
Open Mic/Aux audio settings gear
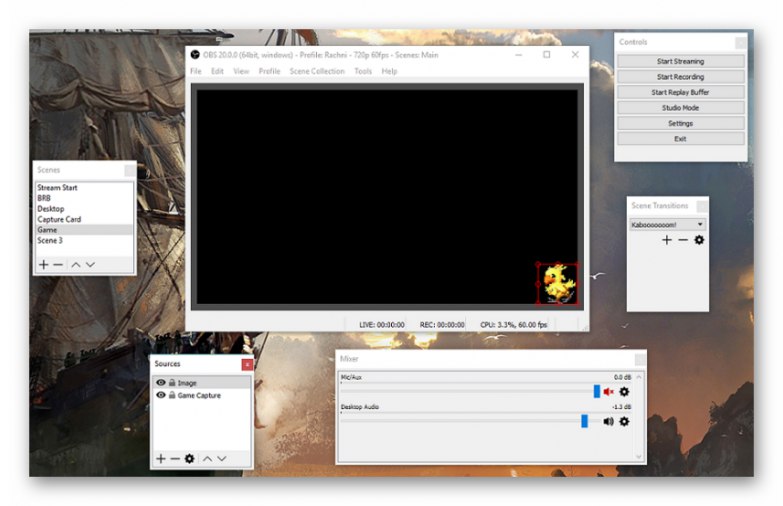click(x=624, y=392)
